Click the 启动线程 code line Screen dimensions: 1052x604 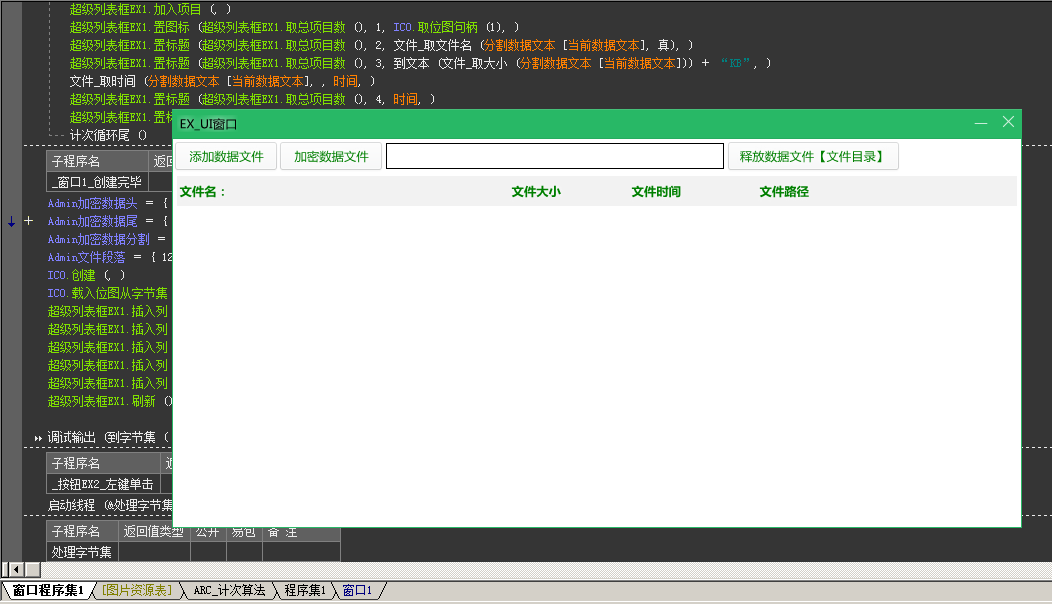point(110,505)
